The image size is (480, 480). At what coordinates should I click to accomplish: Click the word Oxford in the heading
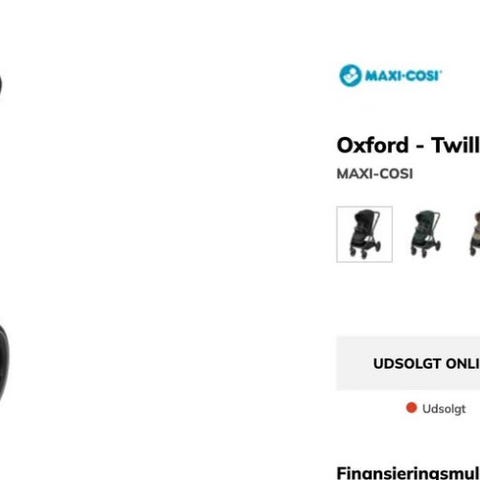click(x=373, y=145)
